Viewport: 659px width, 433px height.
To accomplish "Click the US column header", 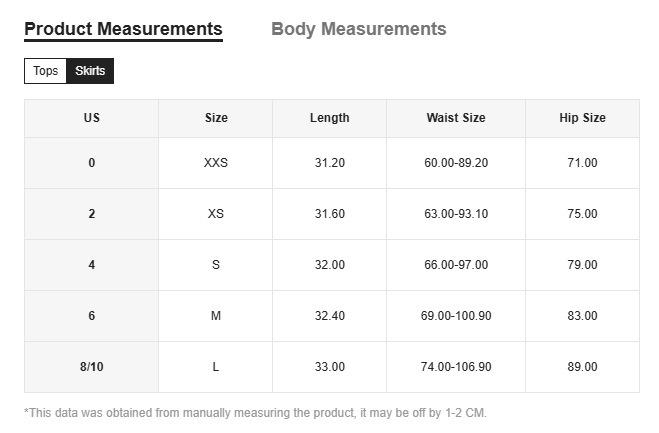I will pyautogui.click(x=92, y=118).
